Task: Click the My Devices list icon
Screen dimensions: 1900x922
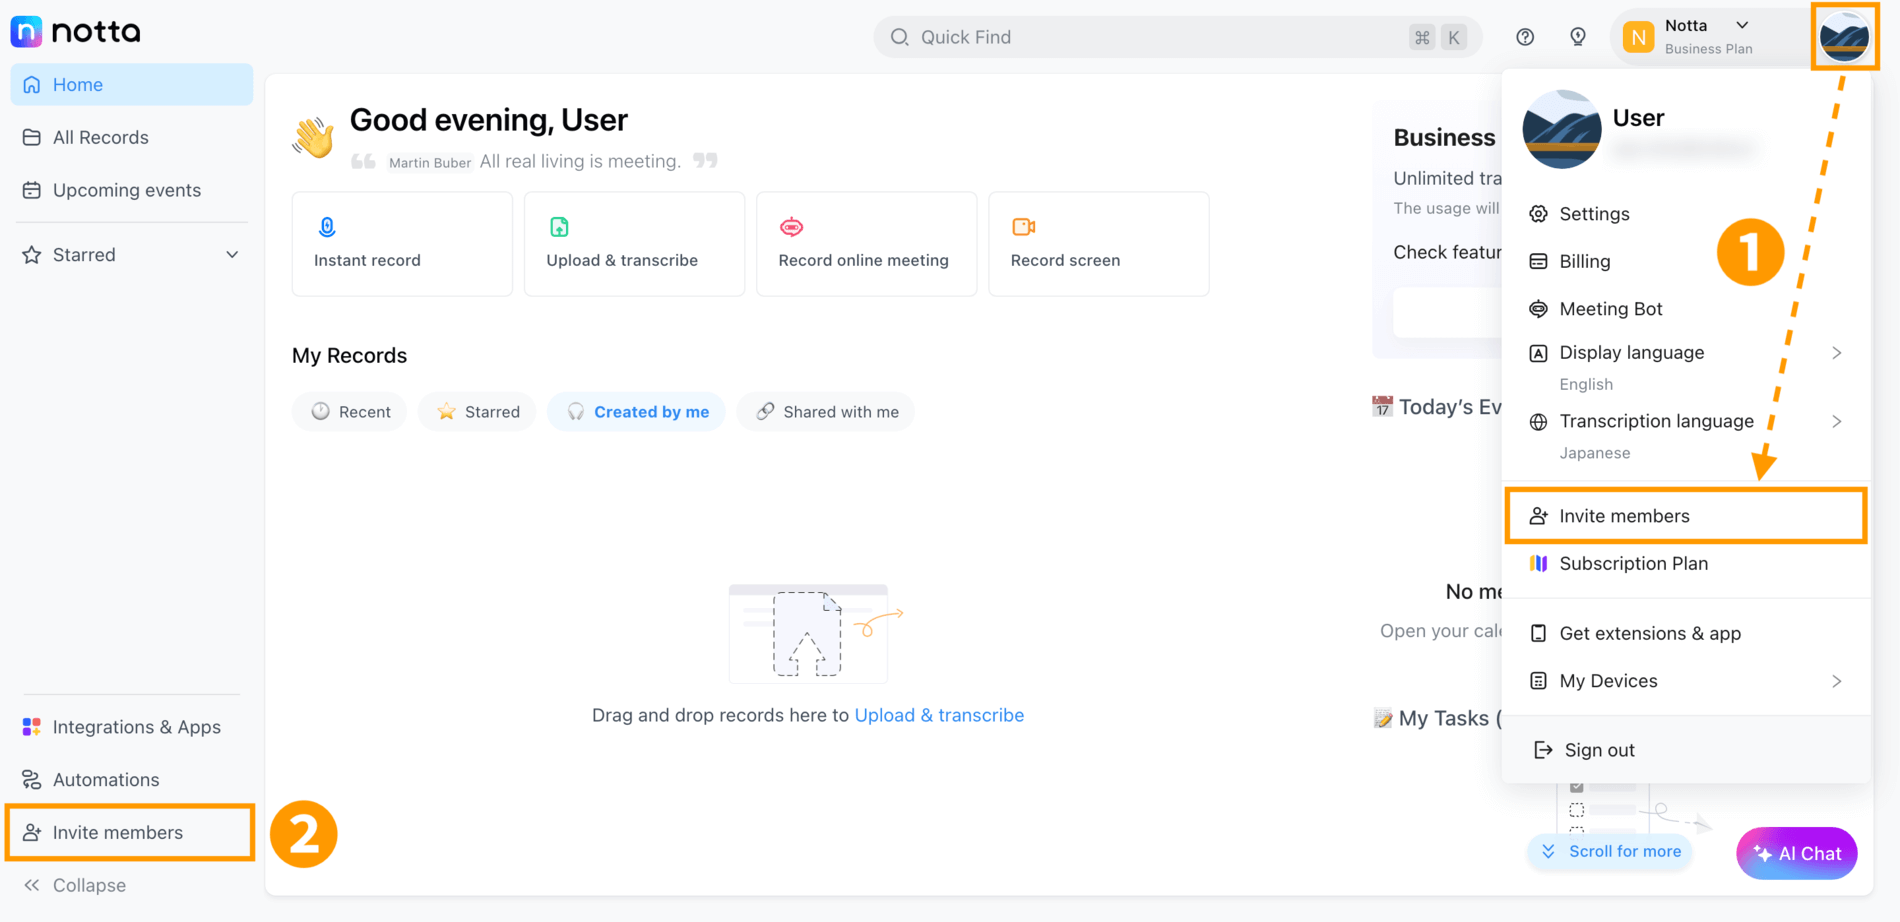Action: pos(1538,681)
